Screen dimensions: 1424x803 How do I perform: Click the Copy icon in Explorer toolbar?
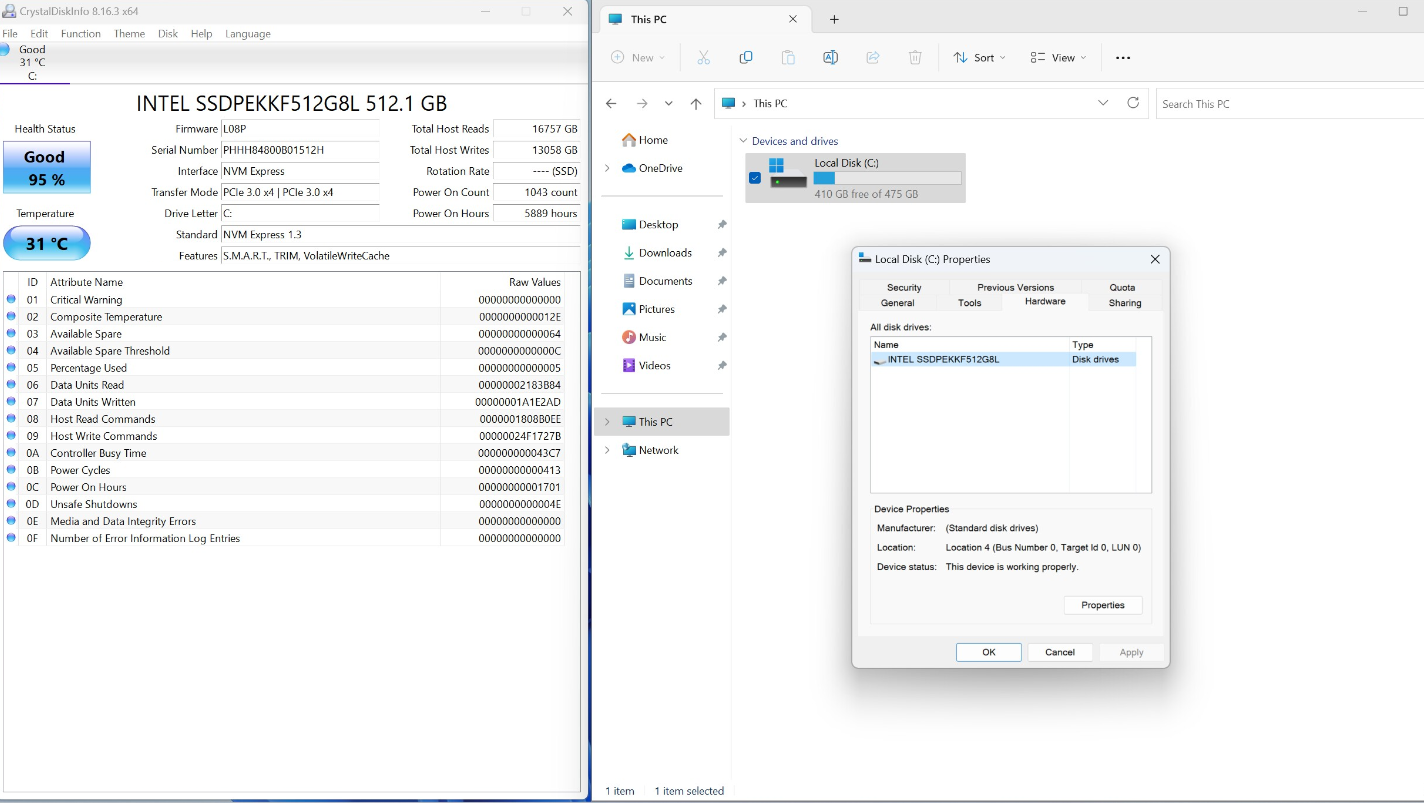[x=746, y=58]
